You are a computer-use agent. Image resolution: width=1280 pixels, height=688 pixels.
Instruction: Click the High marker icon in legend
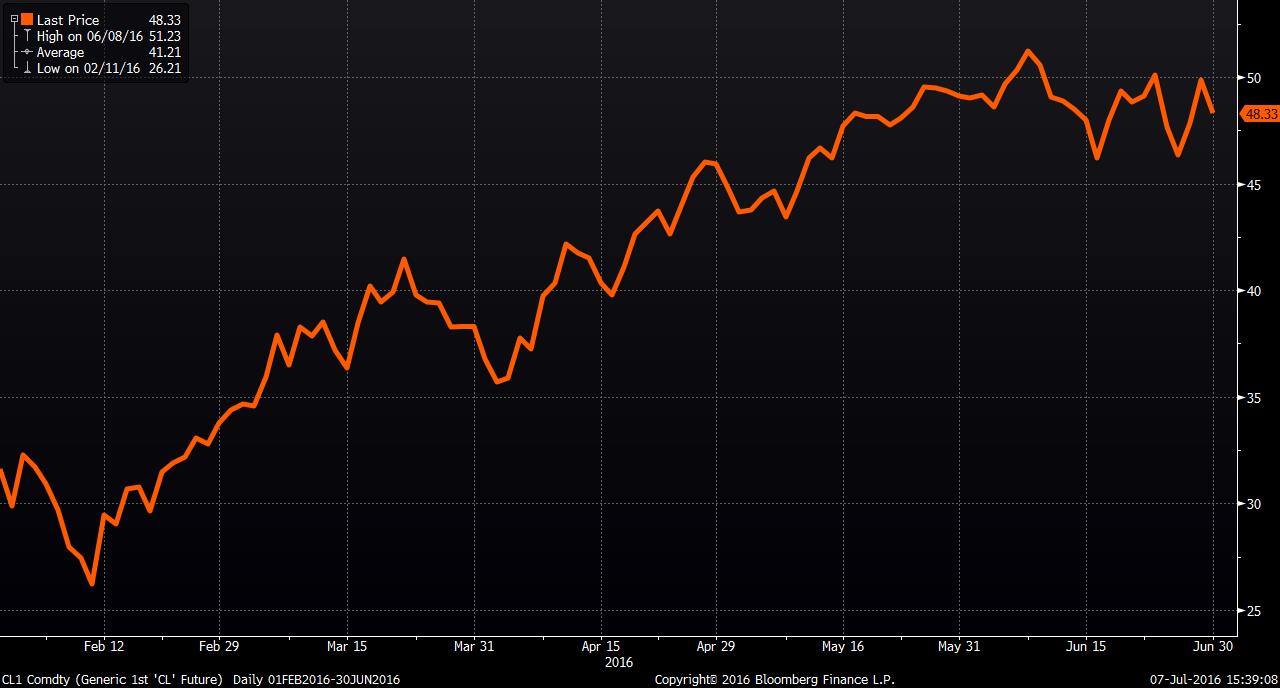[27, 36]
